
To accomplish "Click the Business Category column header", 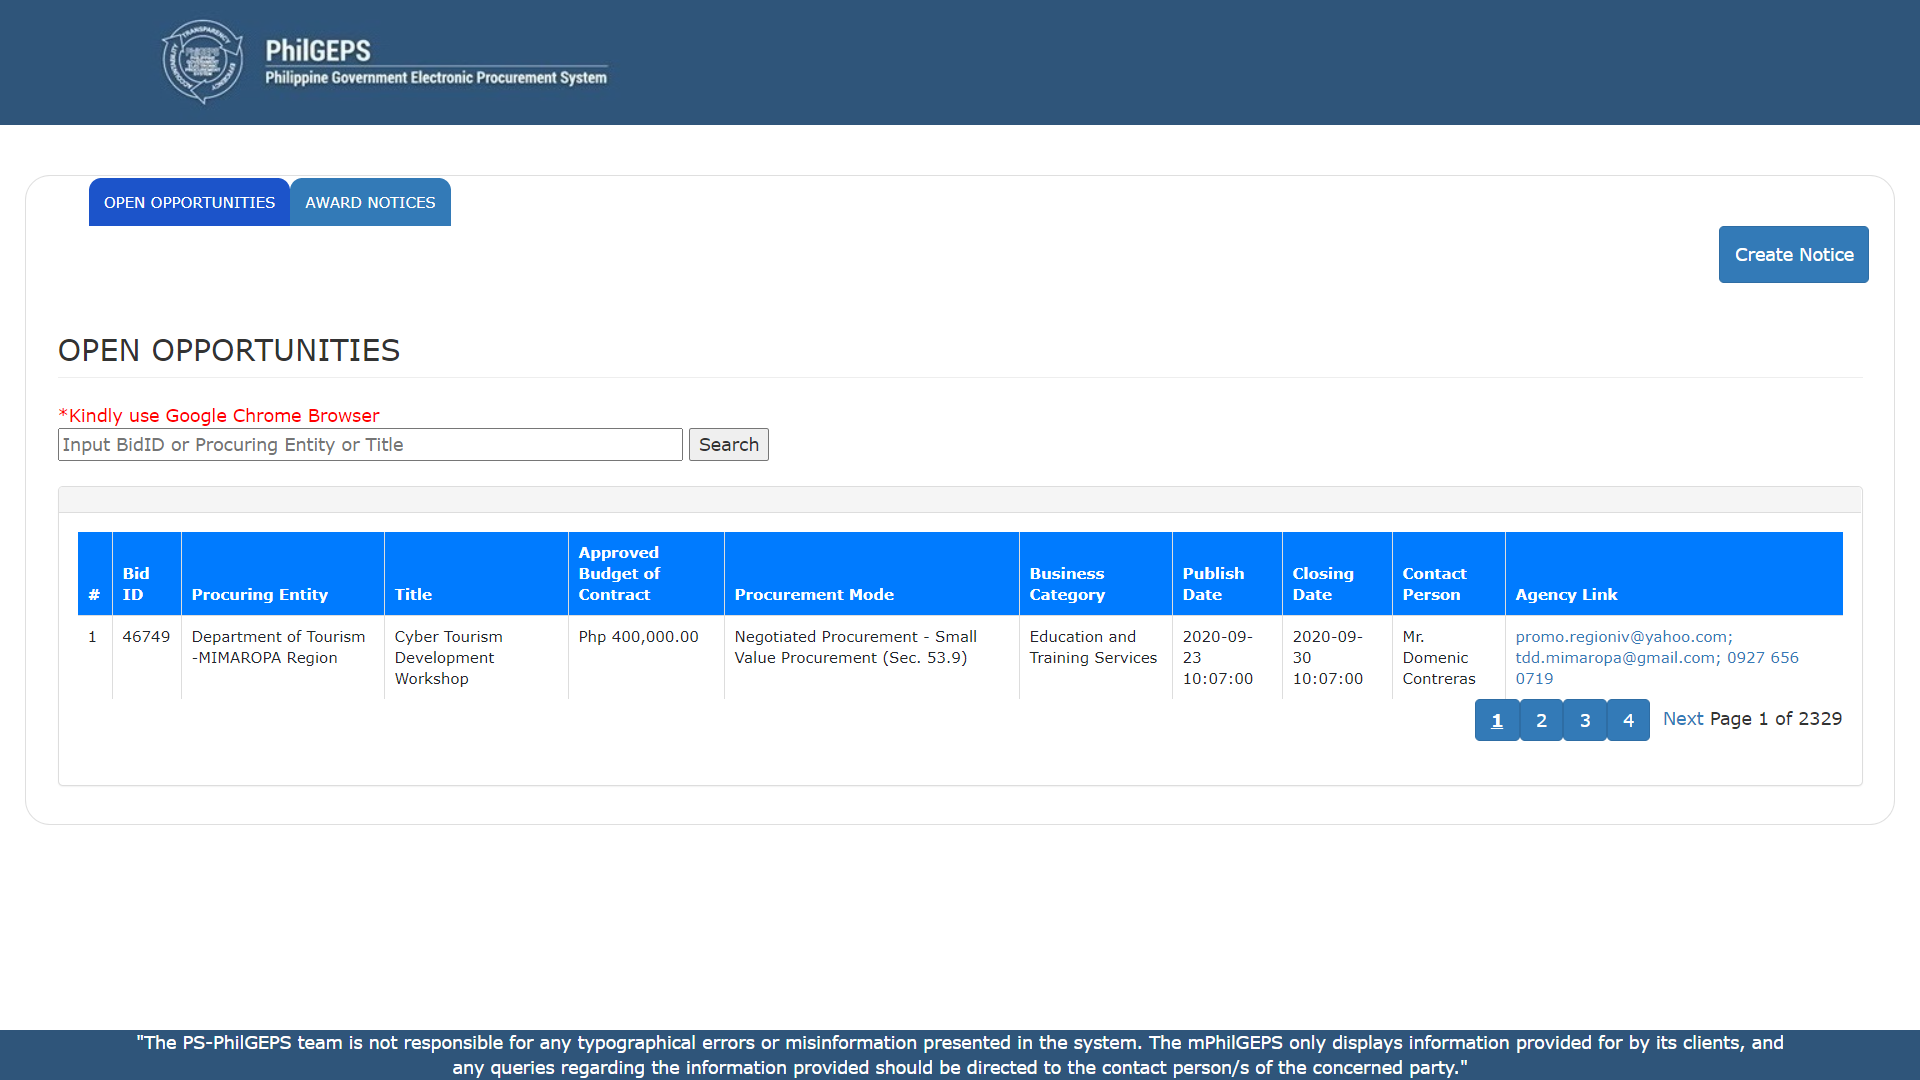I will tap(1095, 573).
